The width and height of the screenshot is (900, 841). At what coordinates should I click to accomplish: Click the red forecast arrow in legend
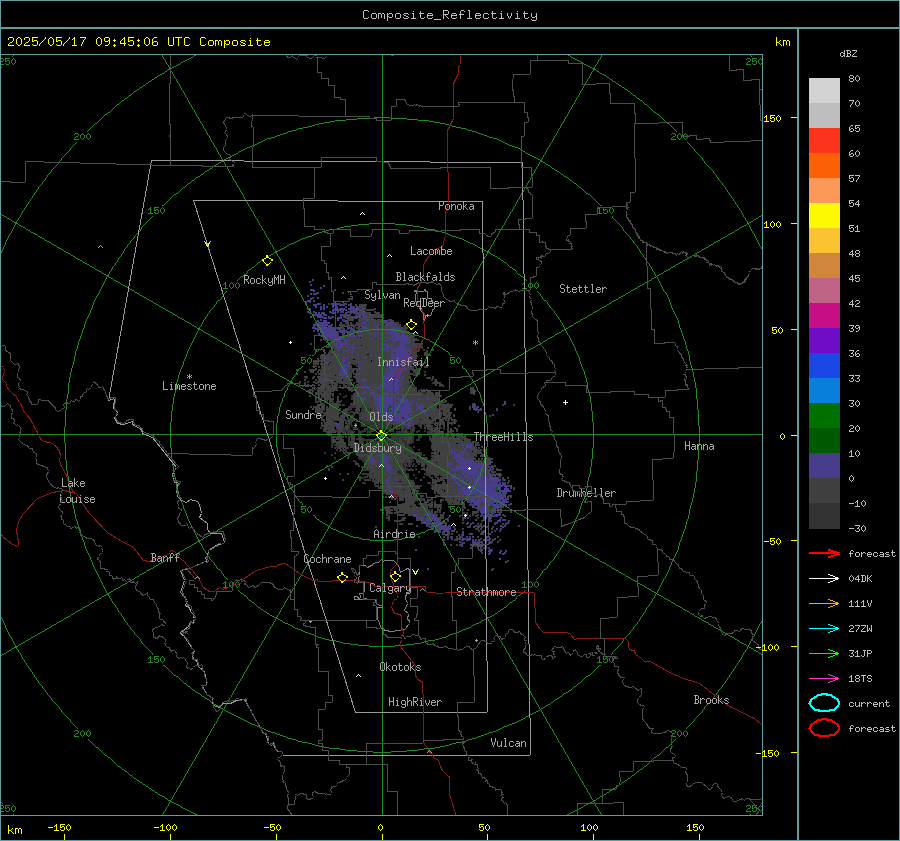[x=824, y=553]
